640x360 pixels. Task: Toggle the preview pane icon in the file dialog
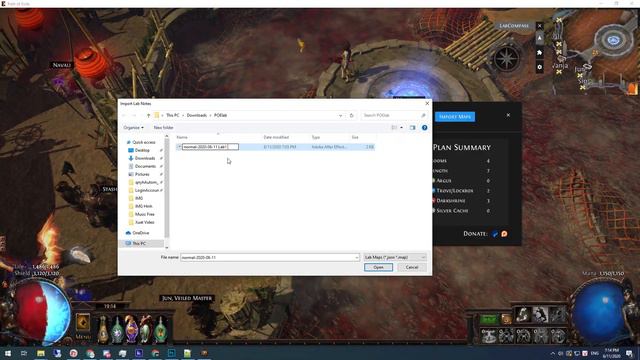coord(412,128)
